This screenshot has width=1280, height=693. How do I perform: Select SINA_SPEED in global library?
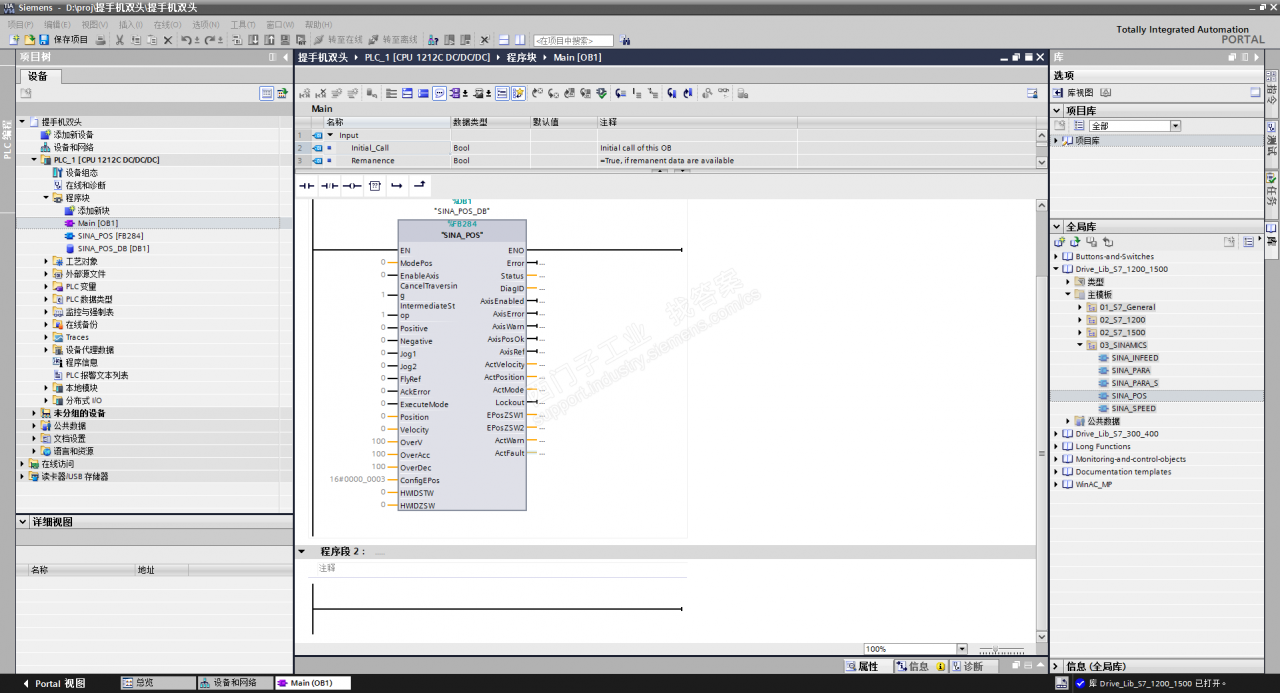(1133, 408)
